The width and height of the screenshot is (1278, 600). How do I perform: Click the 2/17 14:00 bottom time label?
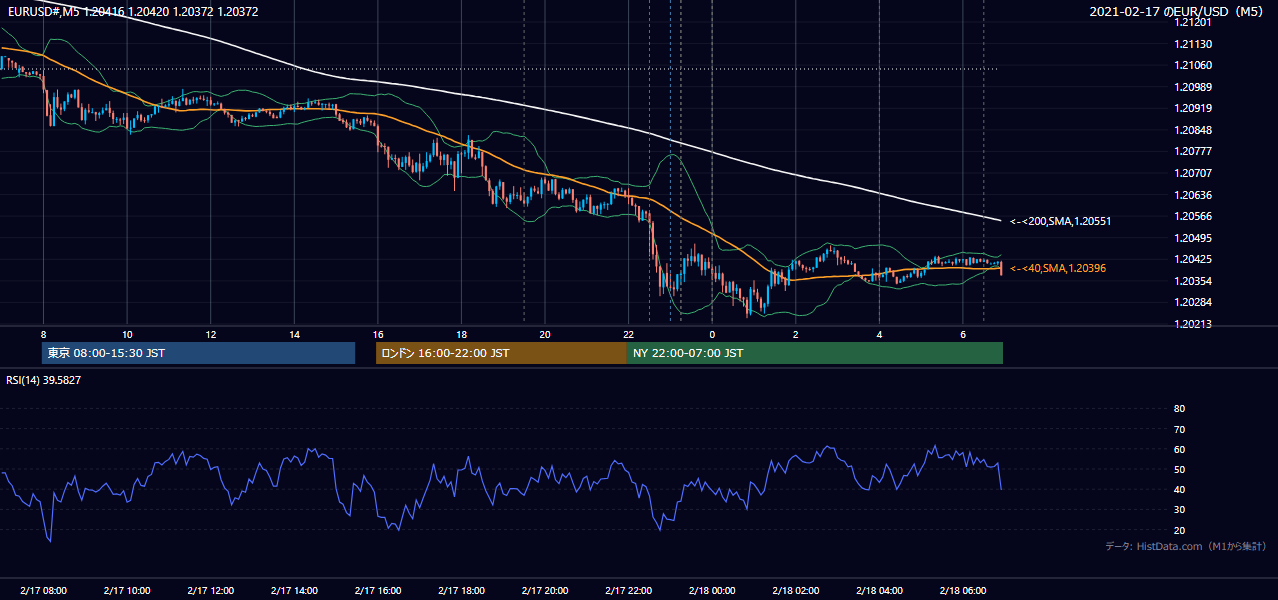click(x=294, y=590)
